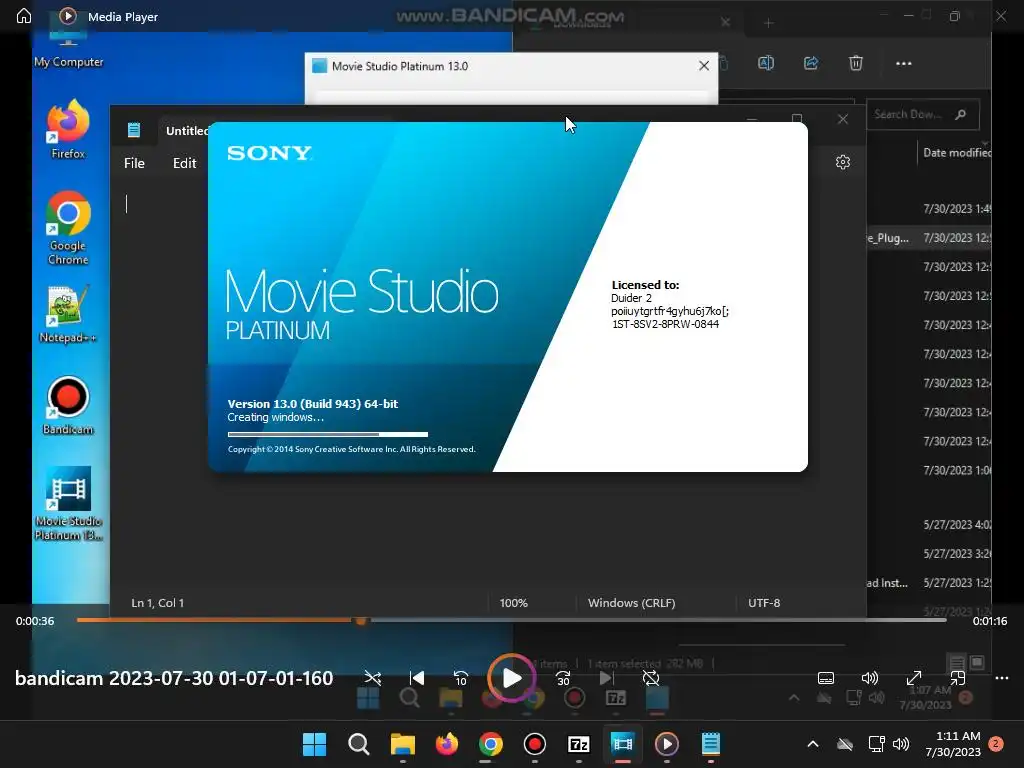Click the delete trash icon in Explorer
This screenshot has height=768, width=1024.
(x=856, y=63)
